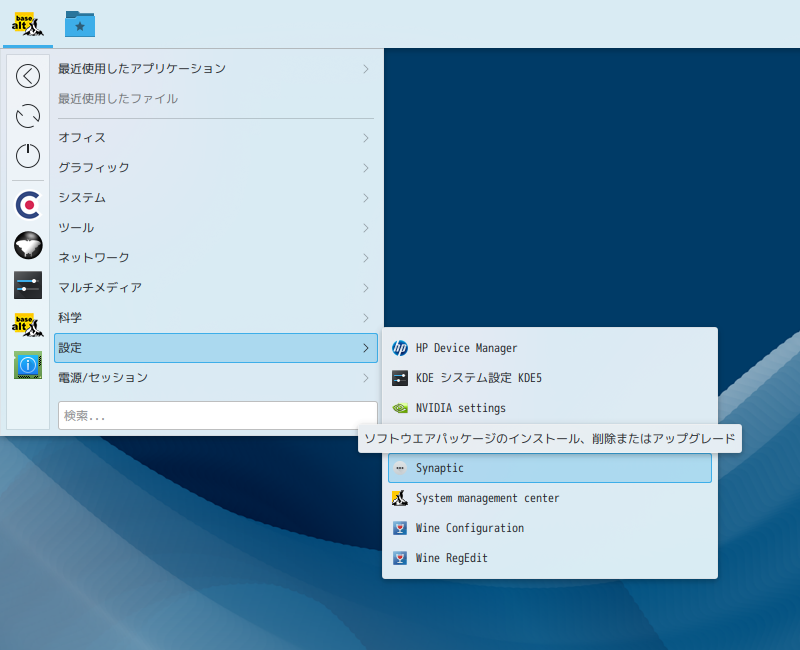The image size is (800, 650).
Task: Open the ネットワーク category
Action: click(216, 258)
